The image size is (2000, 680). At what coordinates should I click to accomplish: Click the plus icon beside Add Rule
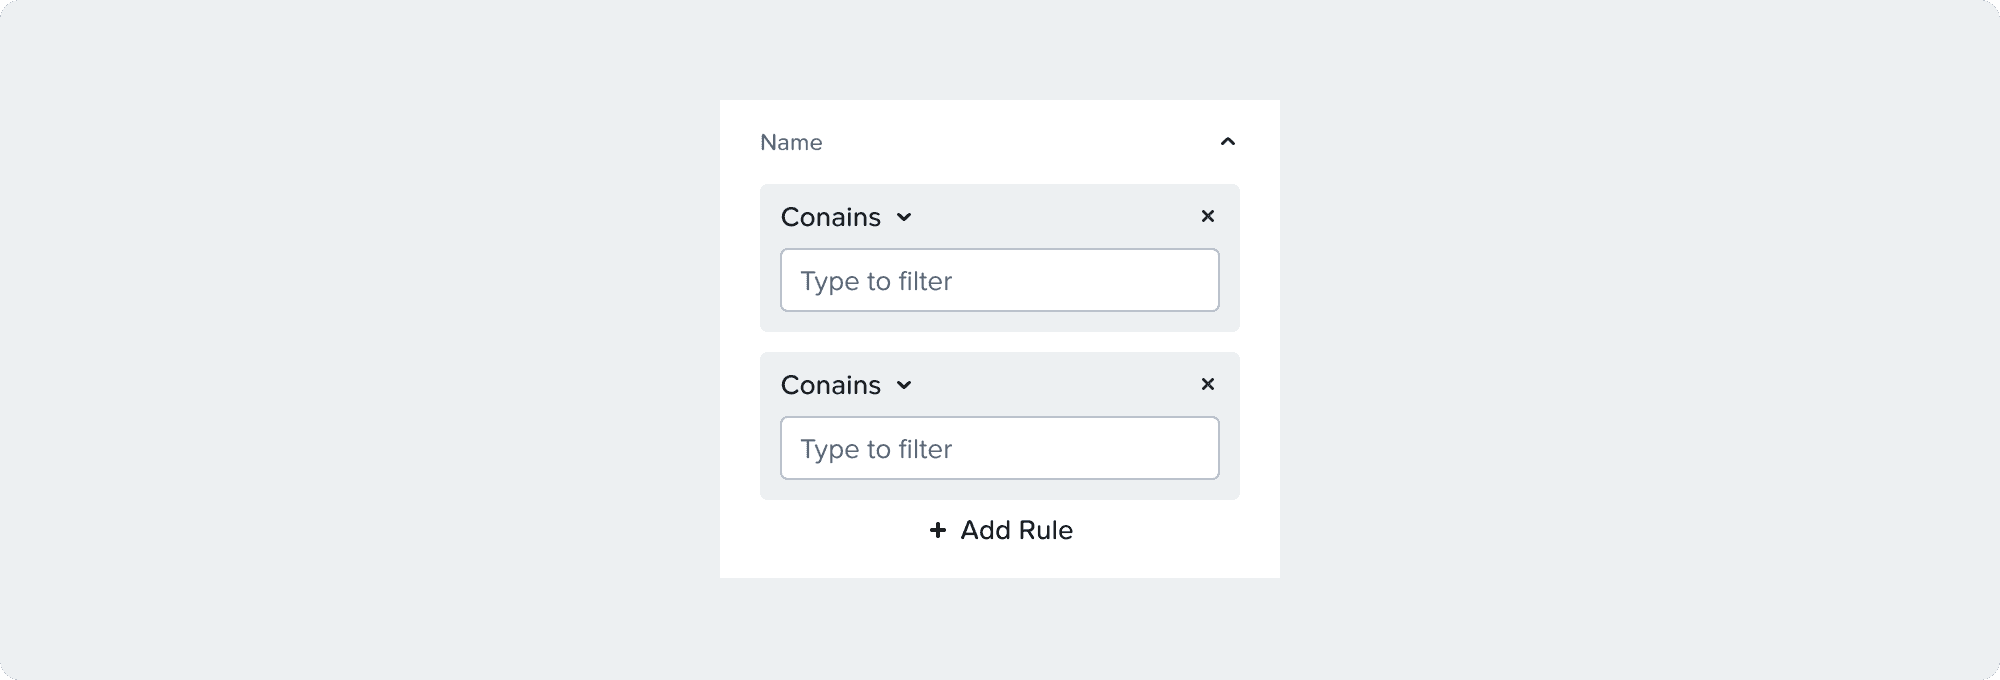point(938,530)
